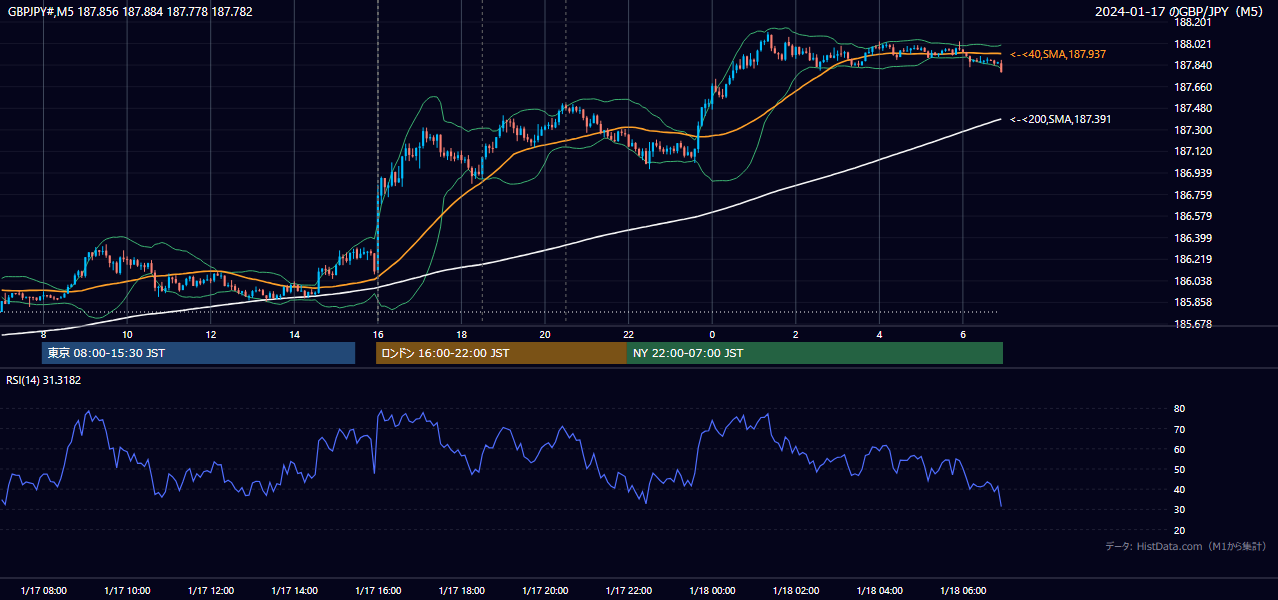Click the 1/18 00:00 time axis label
The image size is (1278, 600).
(x=711, y=590)
